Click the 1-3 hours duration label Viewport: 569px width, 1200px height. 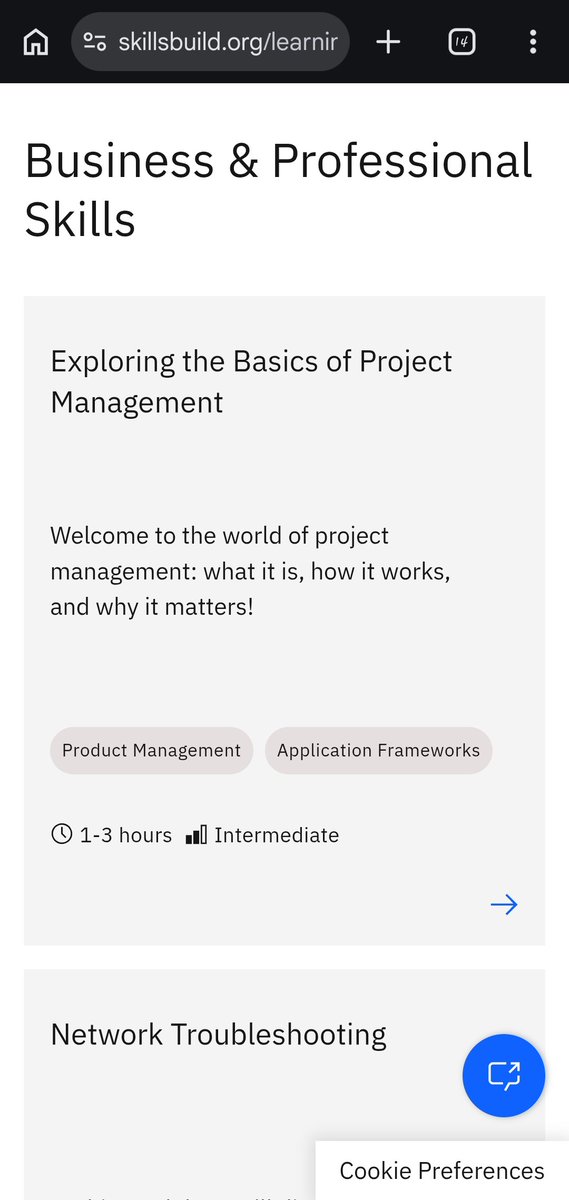pos(126,834)
